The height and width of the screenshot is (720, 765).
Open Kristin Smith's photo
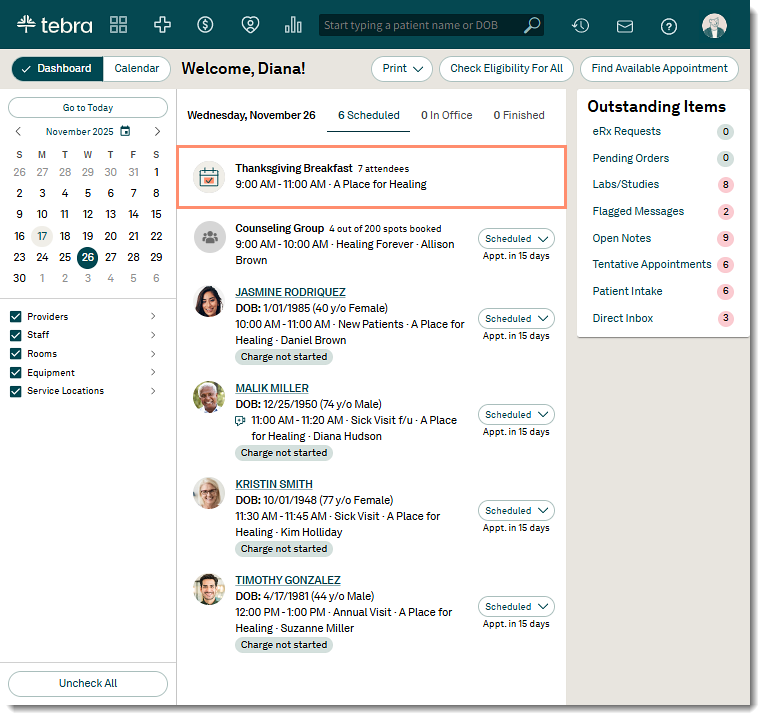209,493
